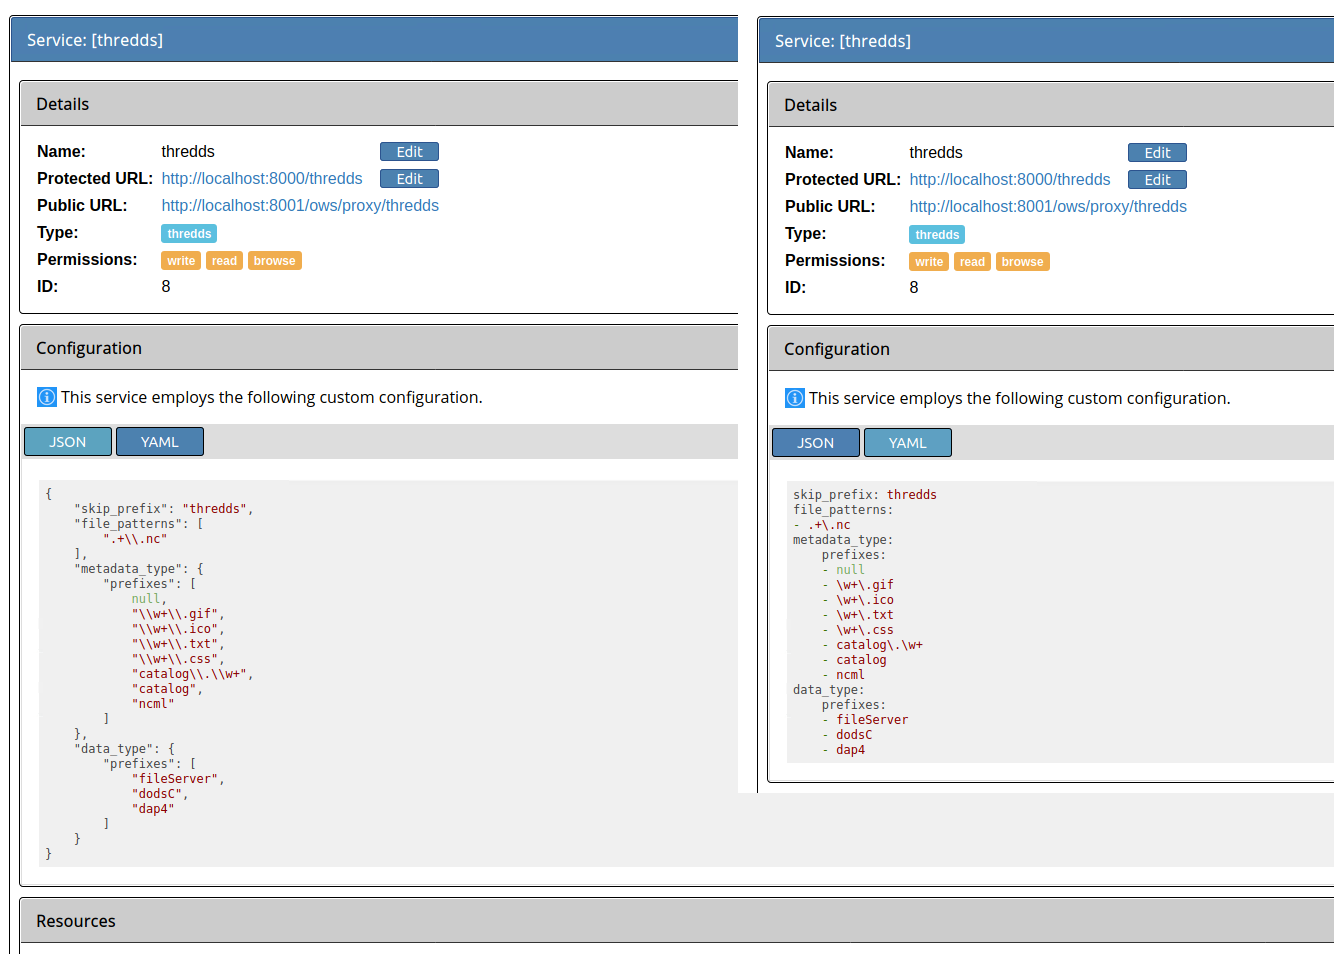The width and height of the screenshot is (1334, 954).
Task: Click the write permission badge in left panel
Action: [x=181, y=261]
